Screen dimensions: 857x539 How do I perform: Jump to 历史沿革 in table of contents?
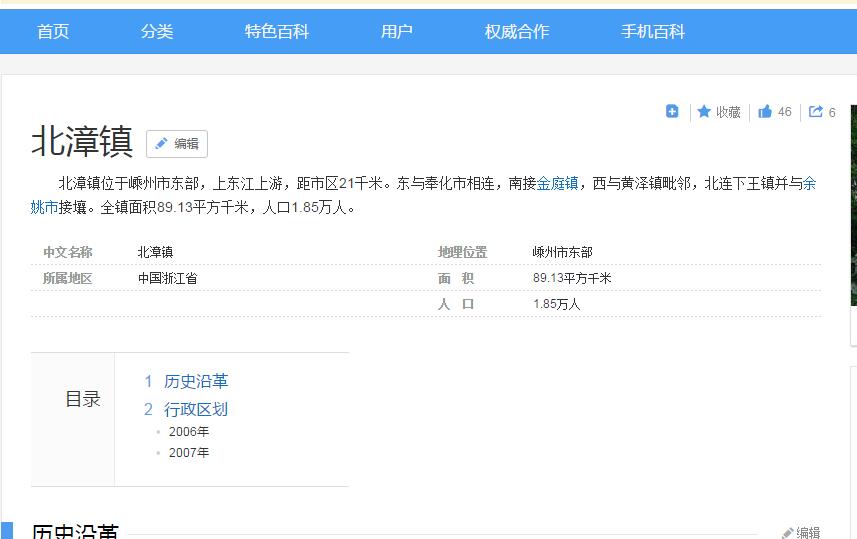pyautogui.click(x=196, y=382)
